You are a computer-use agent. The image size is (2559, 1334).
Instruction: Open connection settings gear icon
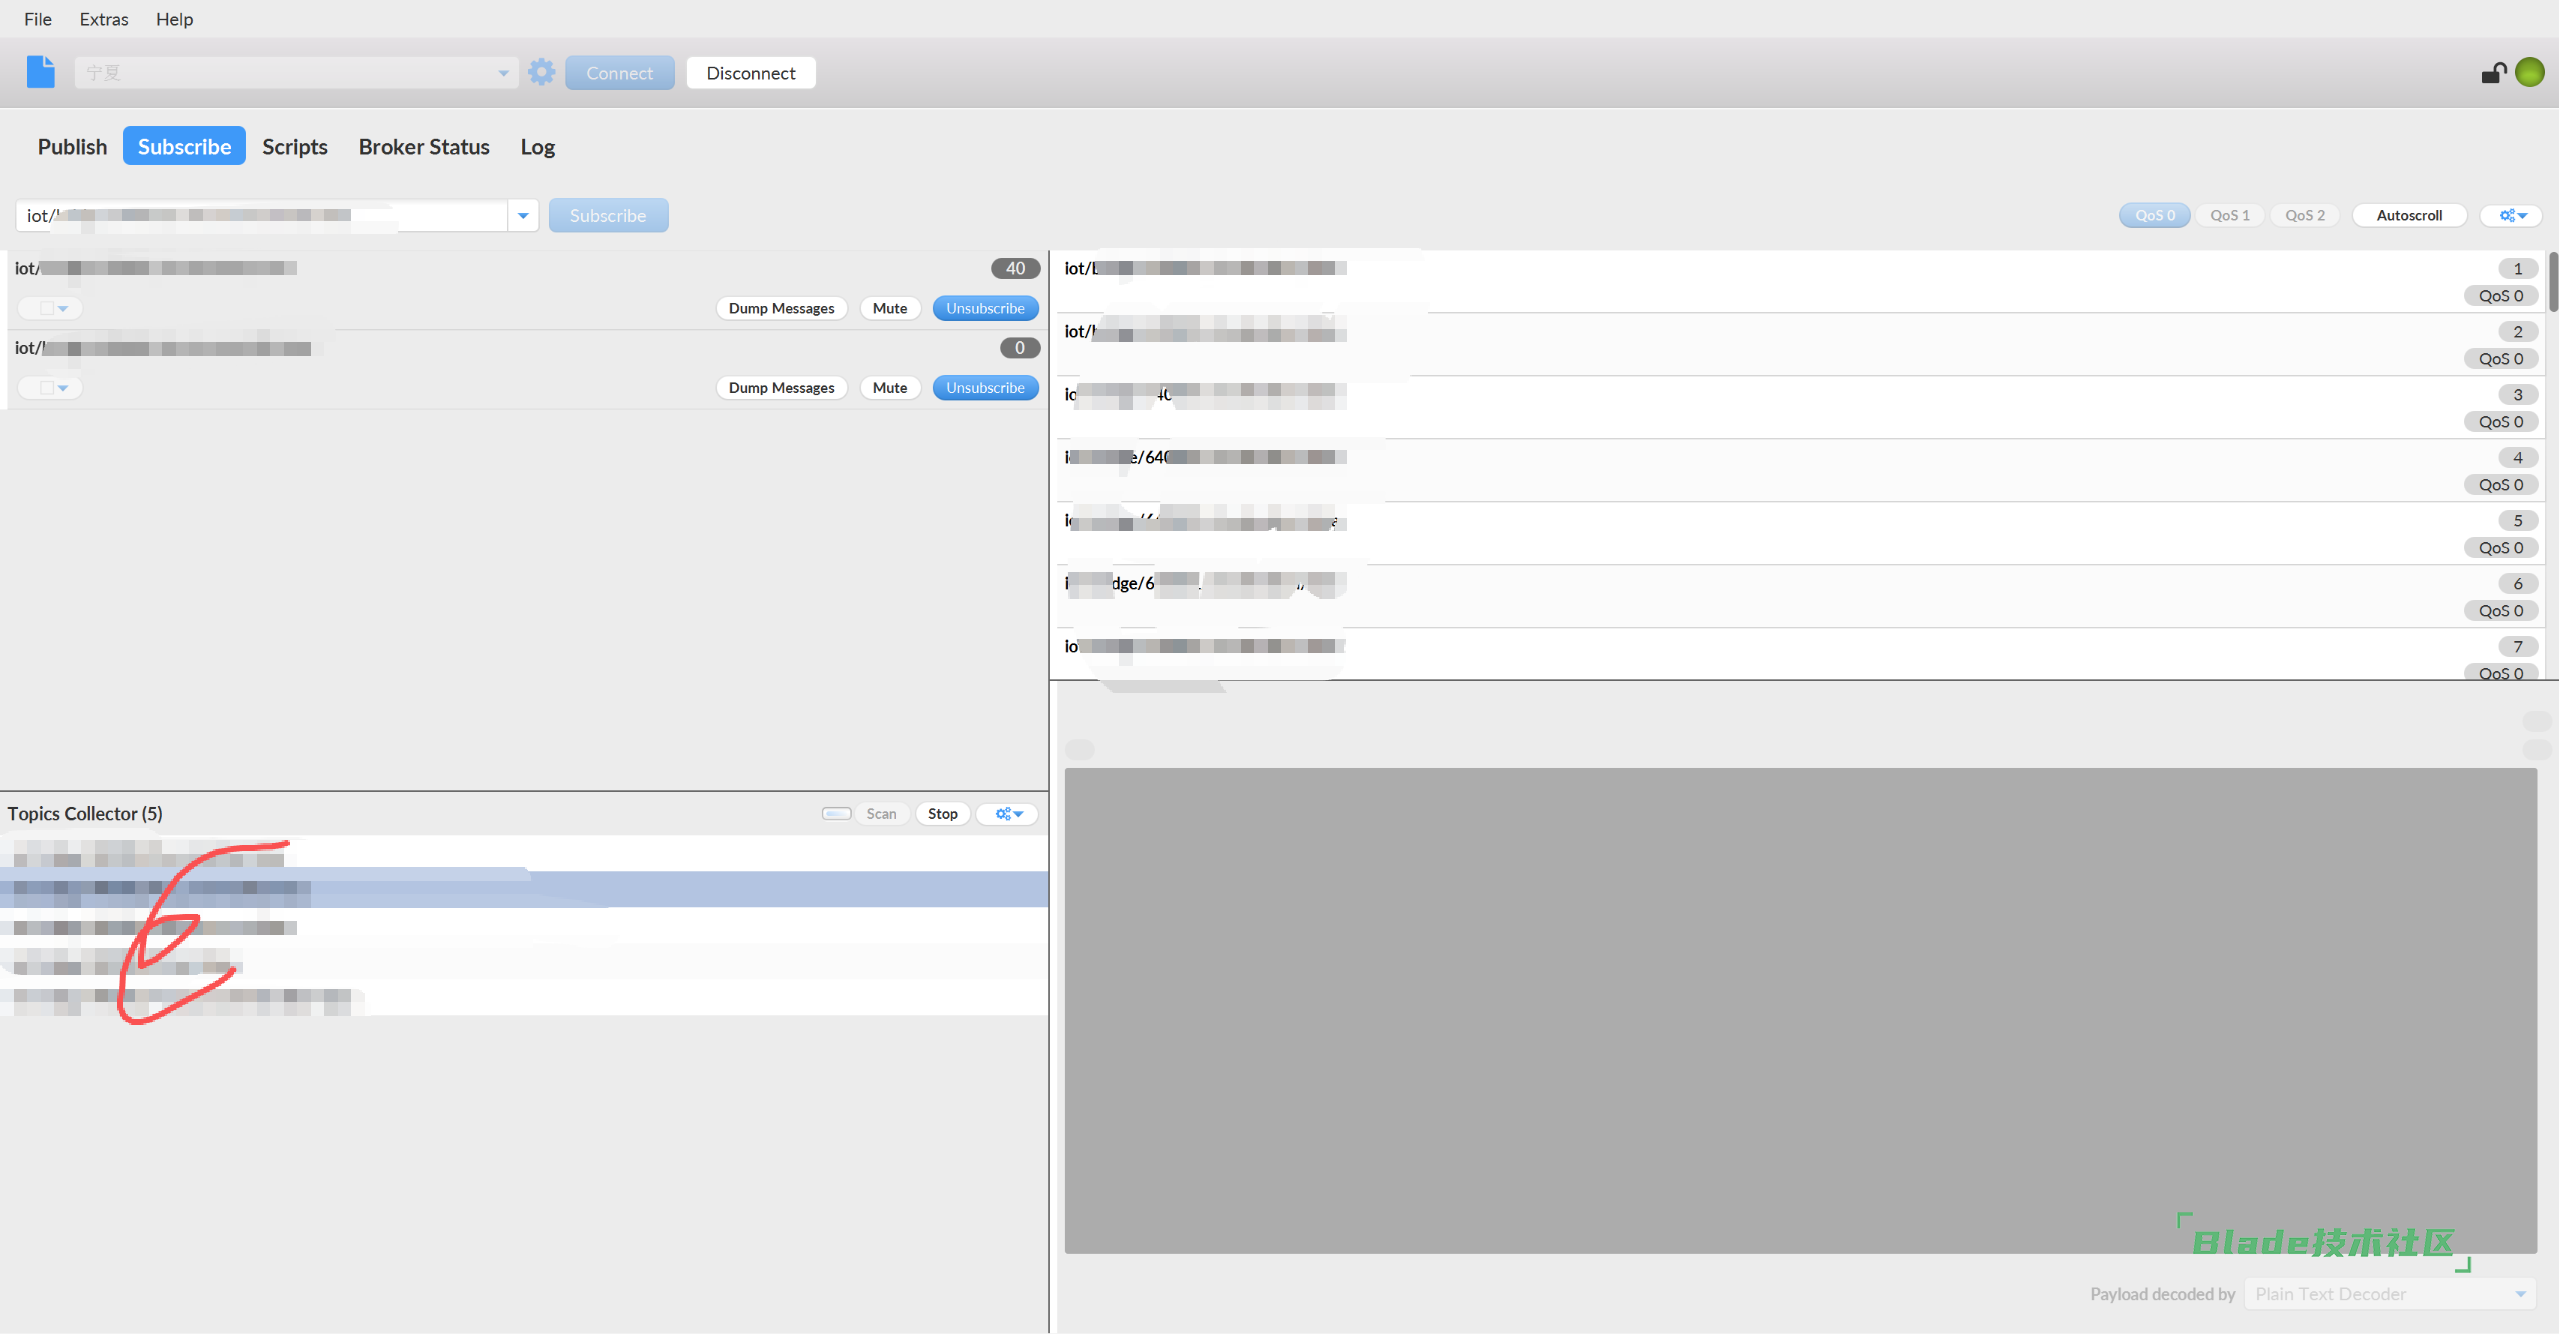coord(541,72)
